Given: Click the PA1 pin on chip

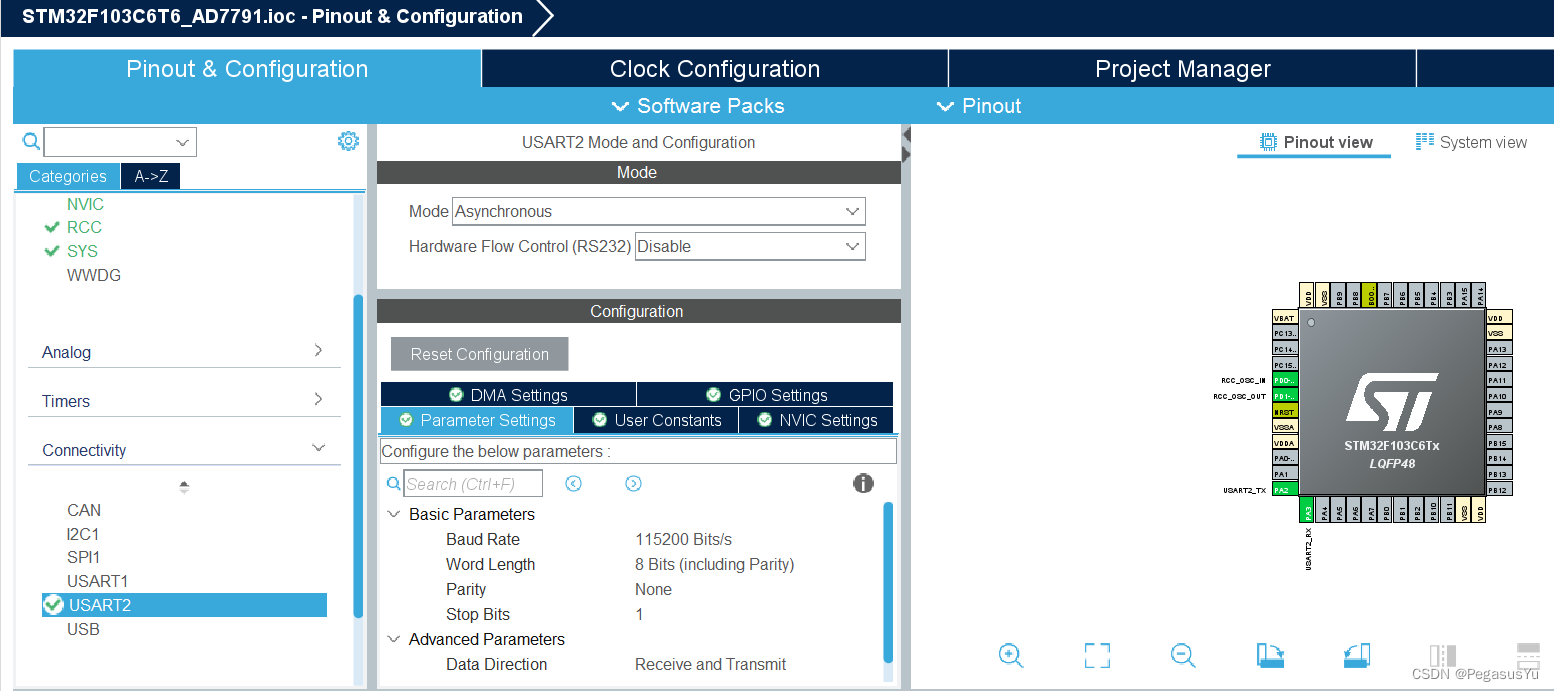Looking at the screenshot, I should click(1285, 473).
